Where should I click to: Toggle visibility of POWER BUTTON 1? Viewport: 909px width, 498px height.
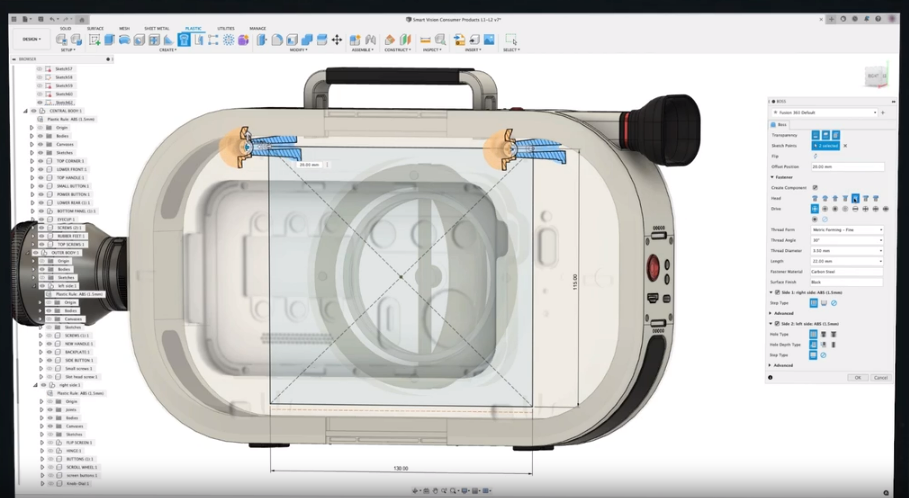41,194
